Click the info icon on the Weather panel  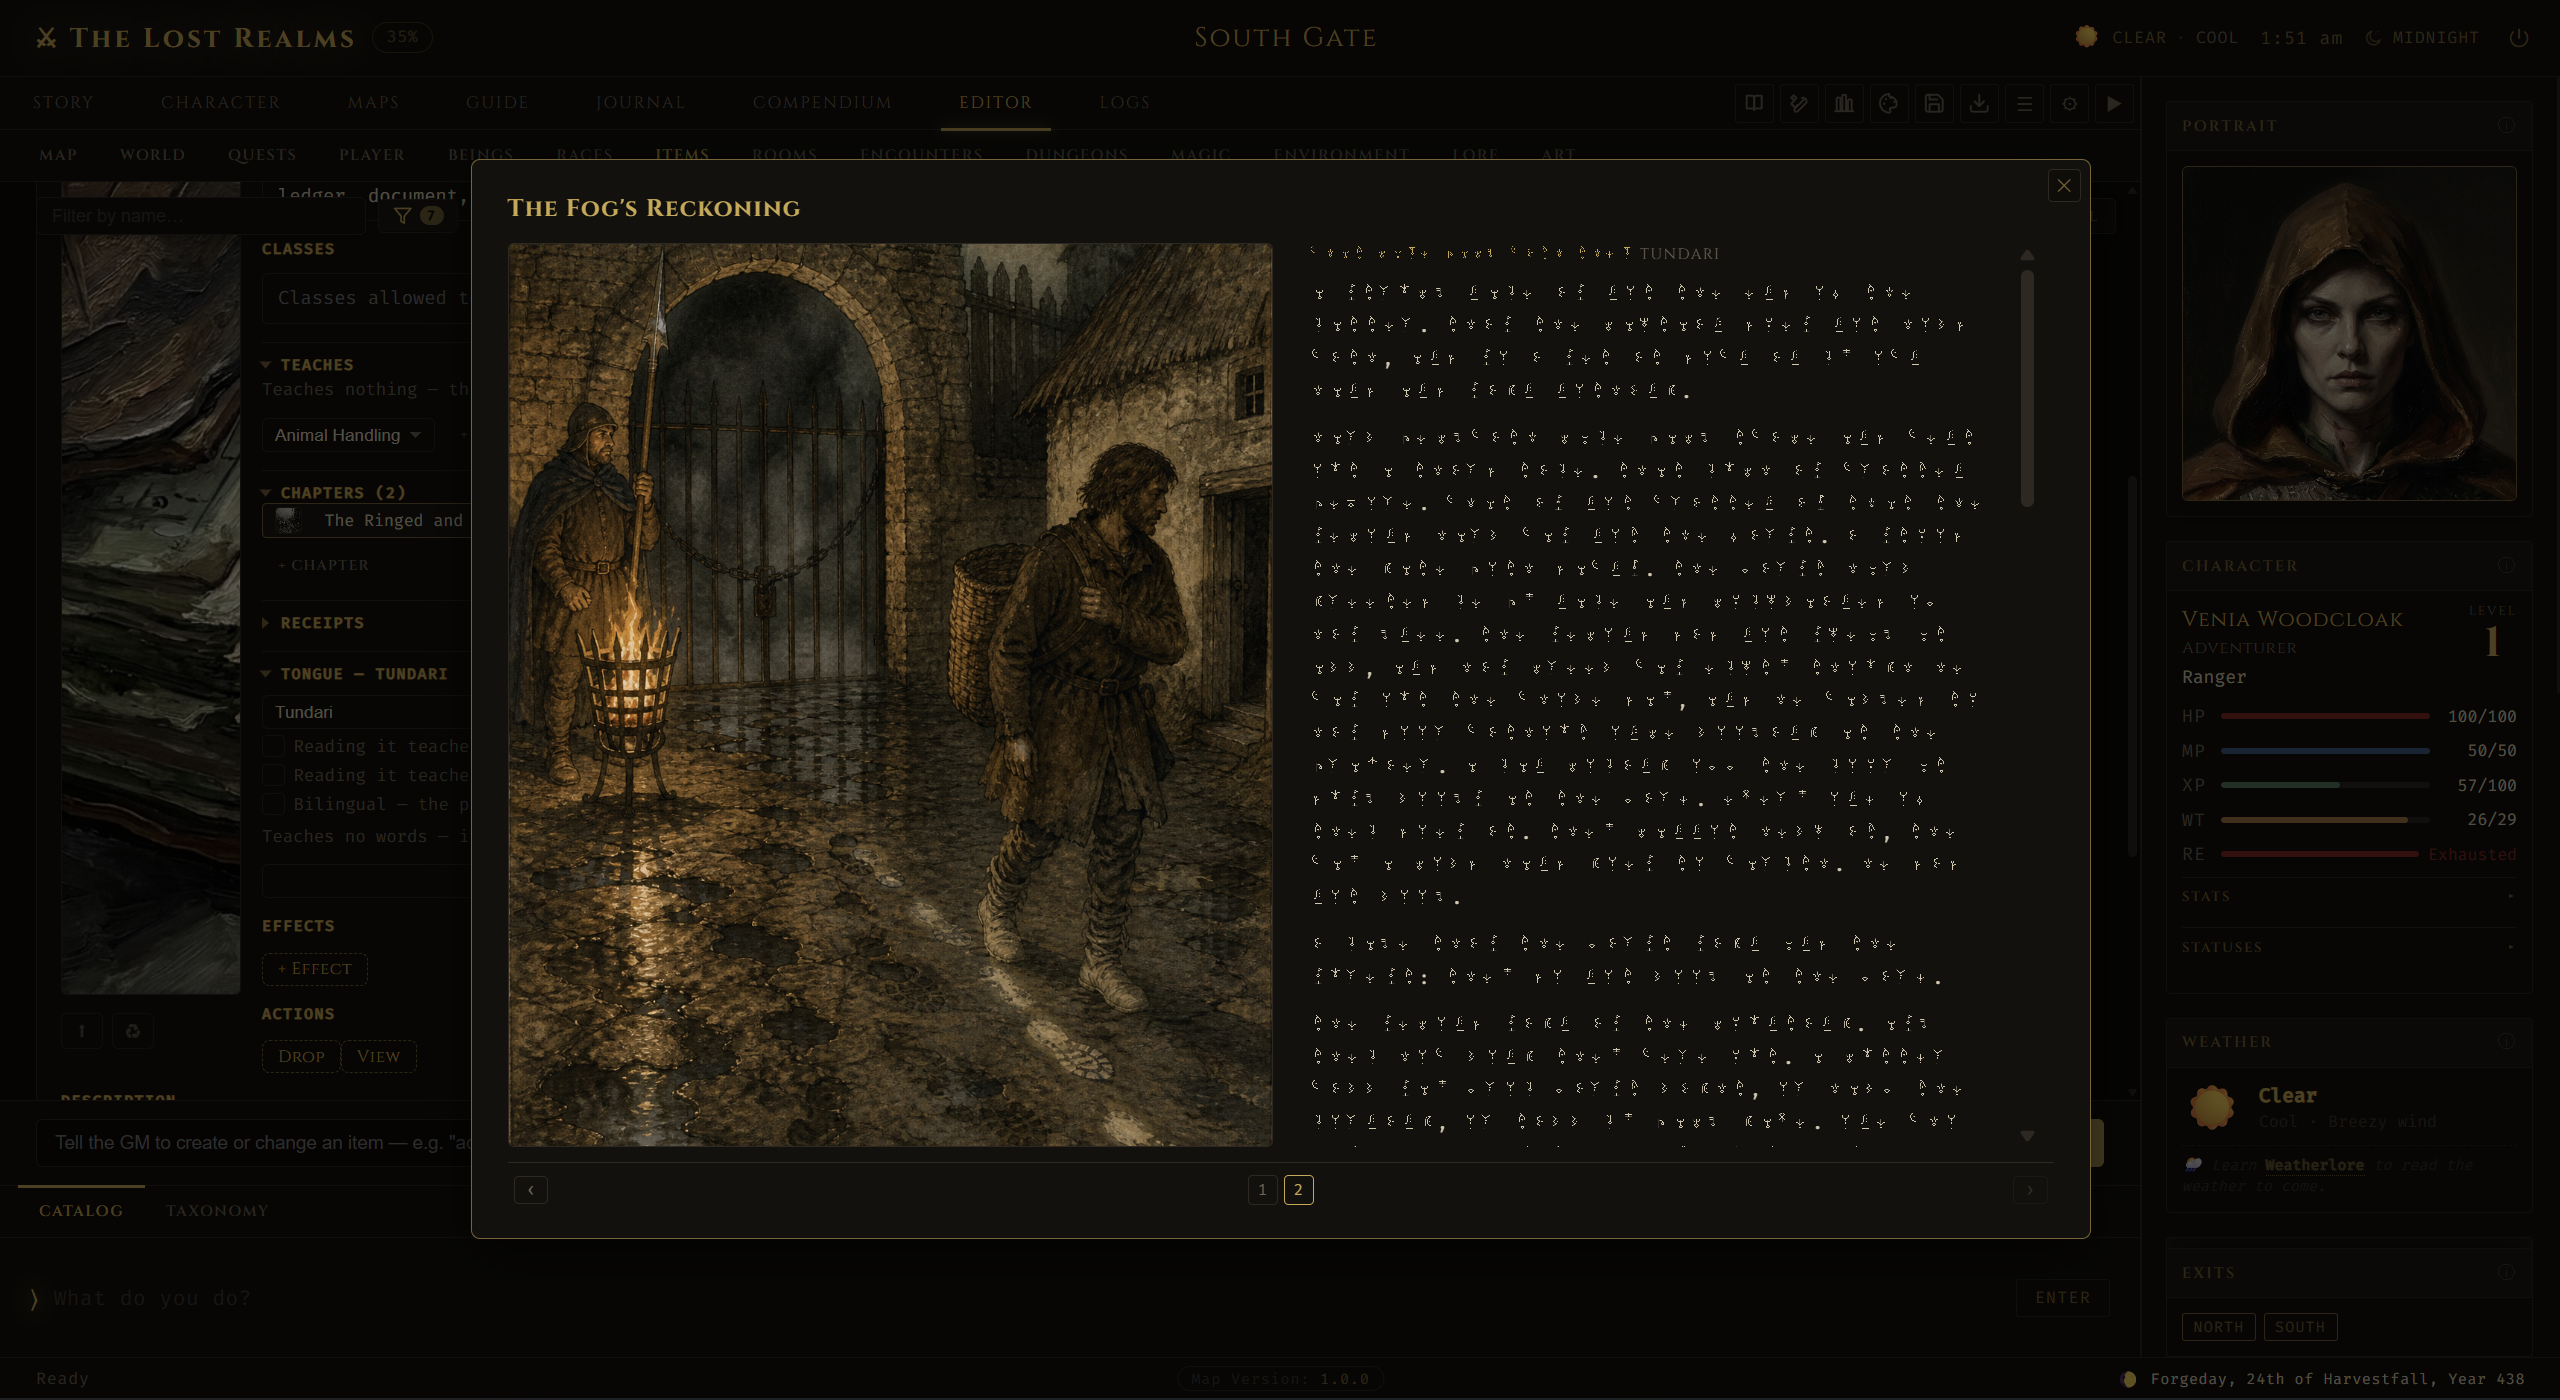pos(2506,1041)
